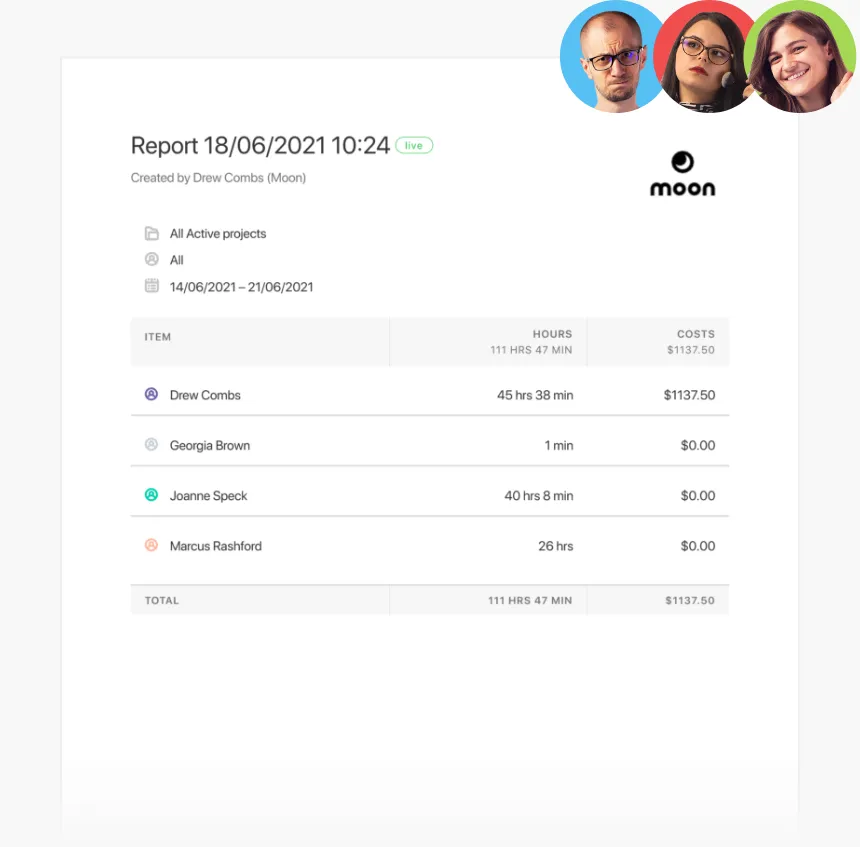Click the All people filter text

[x=177, y=260]
